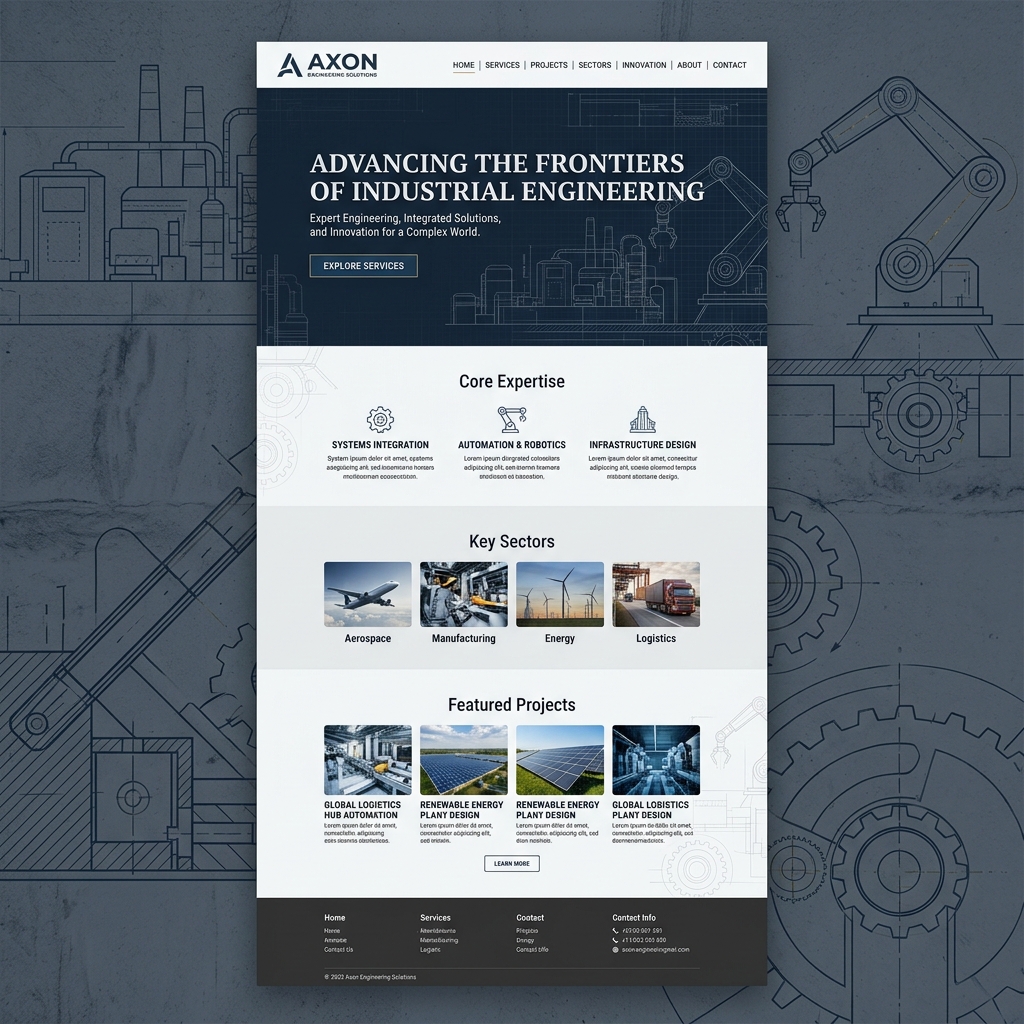1024x1024 pixels.
Task: Click the Automation & Robotics heading
Action: 512,445
